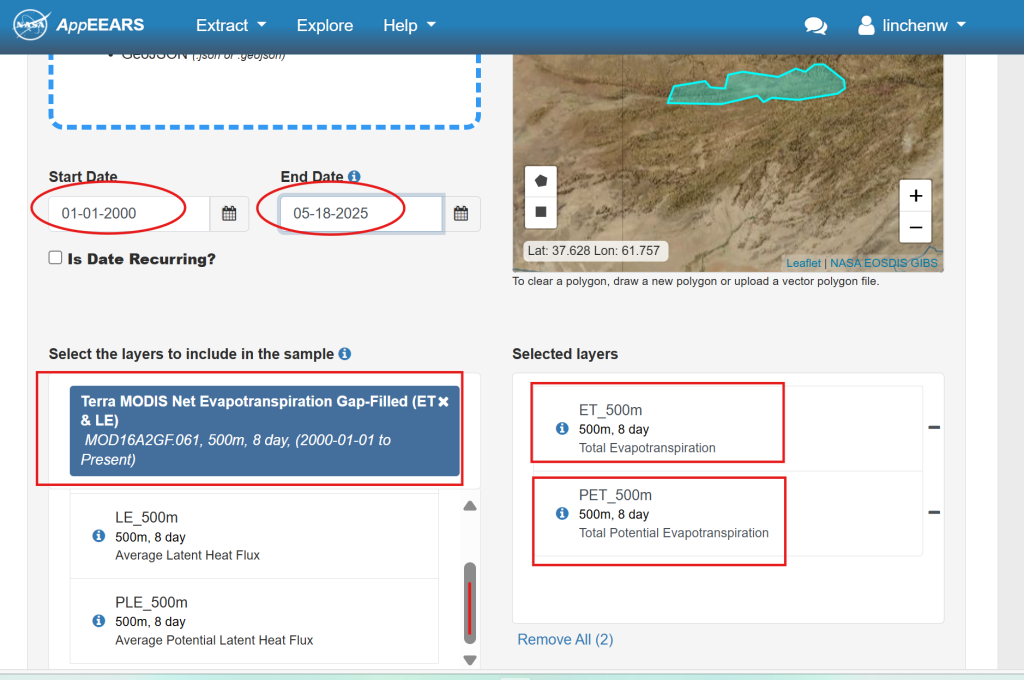Show End Date info tooltip

354,176
